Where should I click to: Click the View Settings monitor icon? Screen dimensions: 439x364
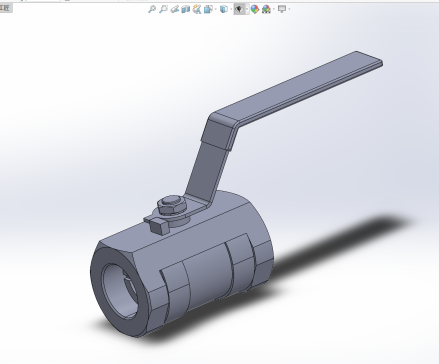282,9
